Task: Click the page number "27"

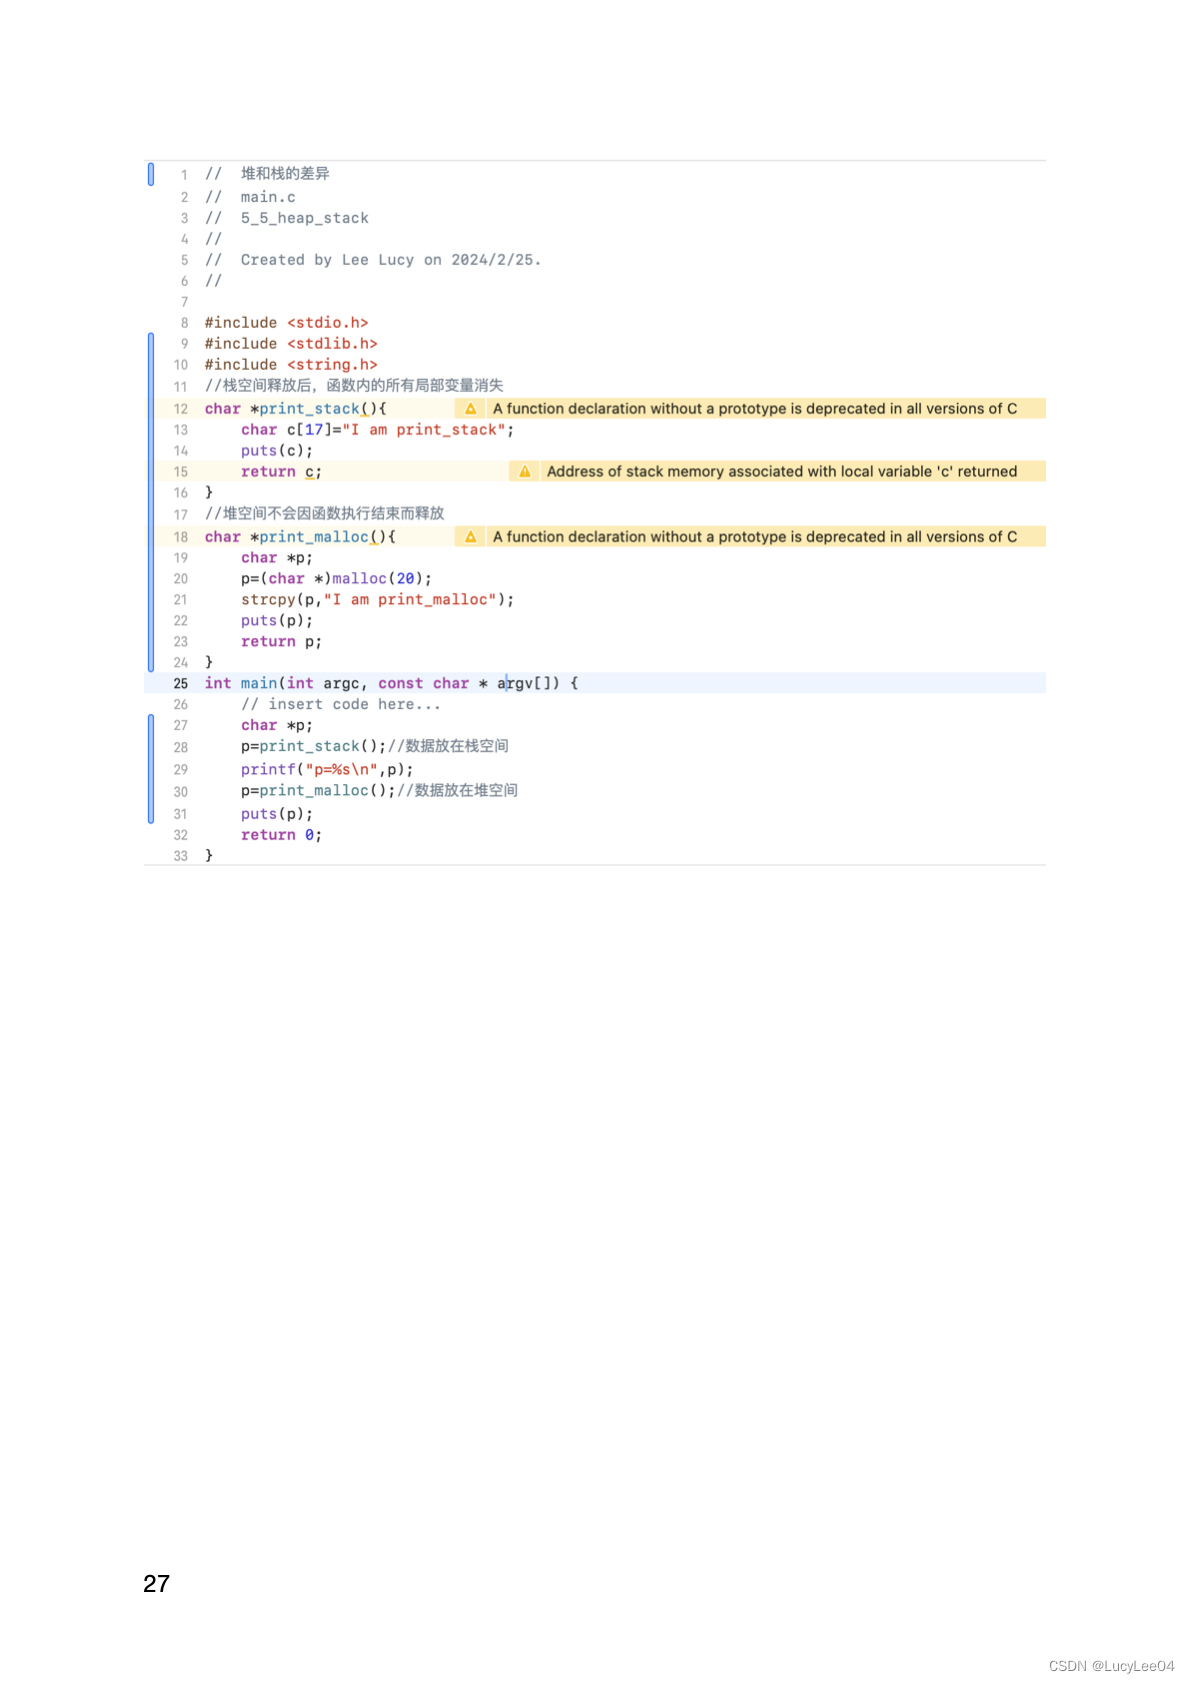Action: [x=156, y=1584]
